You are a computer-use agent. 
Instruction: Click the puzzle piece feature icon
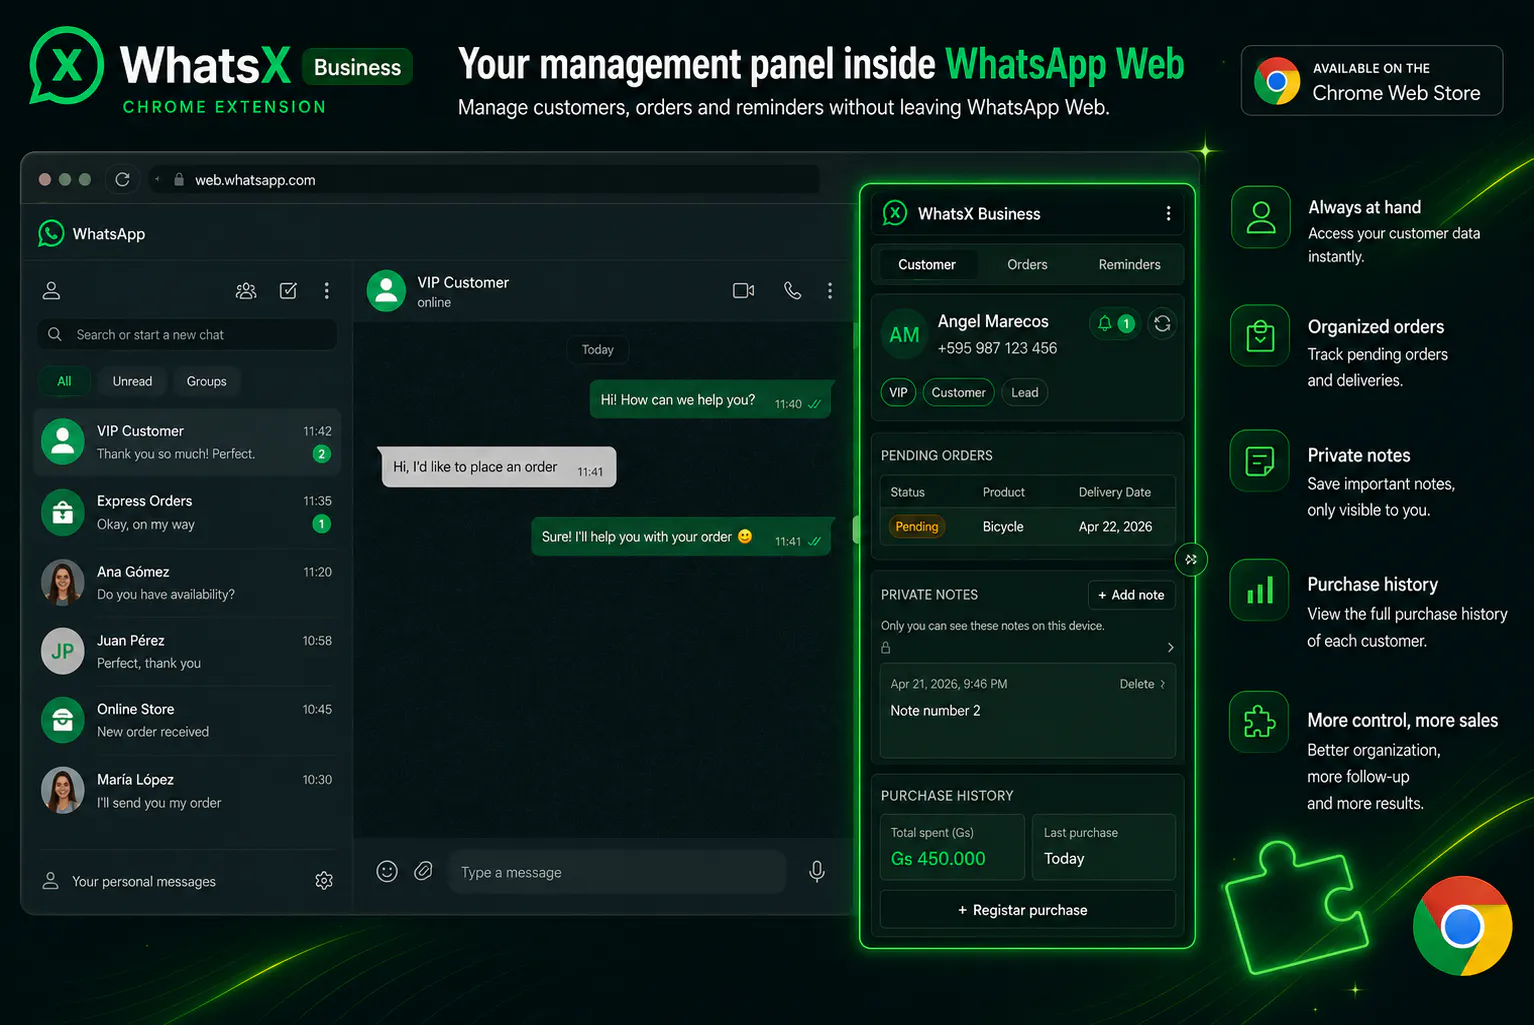(1260, 721)
